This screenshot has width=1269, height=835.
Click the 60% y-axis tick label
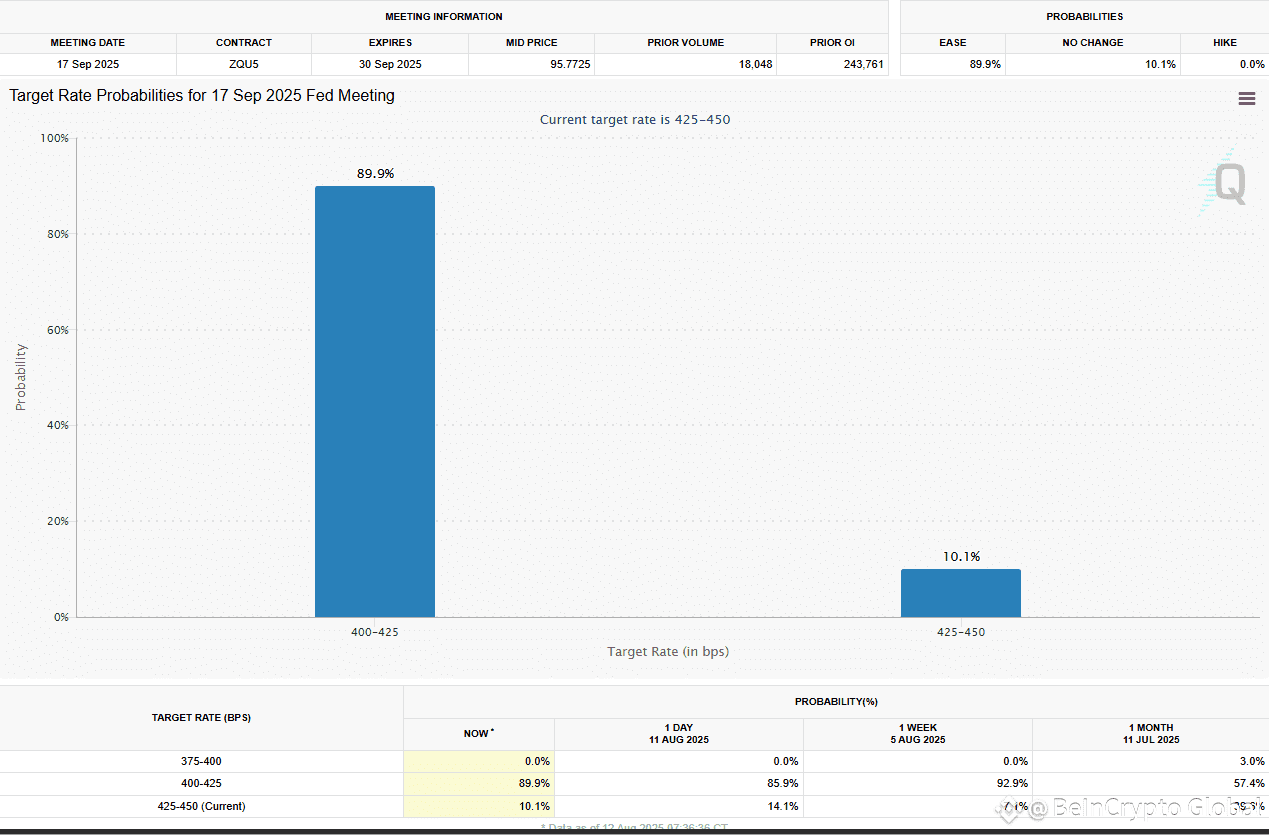[x=57, y=330]
